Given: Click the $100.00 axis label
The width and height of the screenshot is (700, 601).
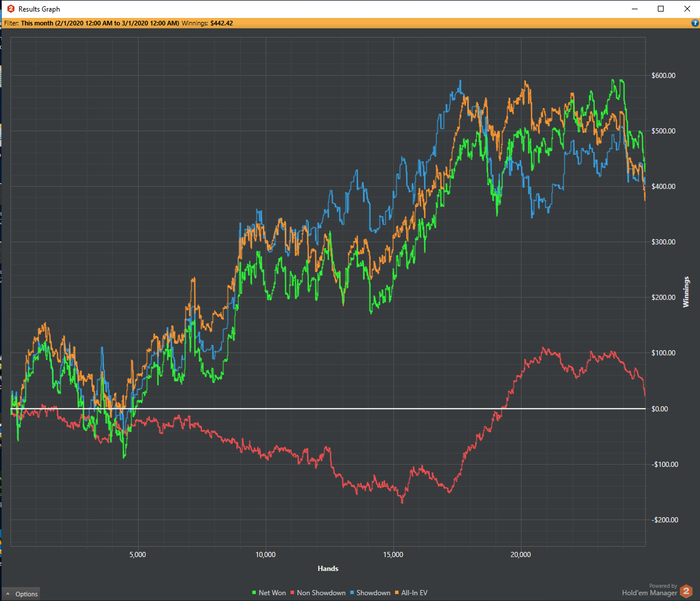Looking at the screenshot, I should (663, 353).
